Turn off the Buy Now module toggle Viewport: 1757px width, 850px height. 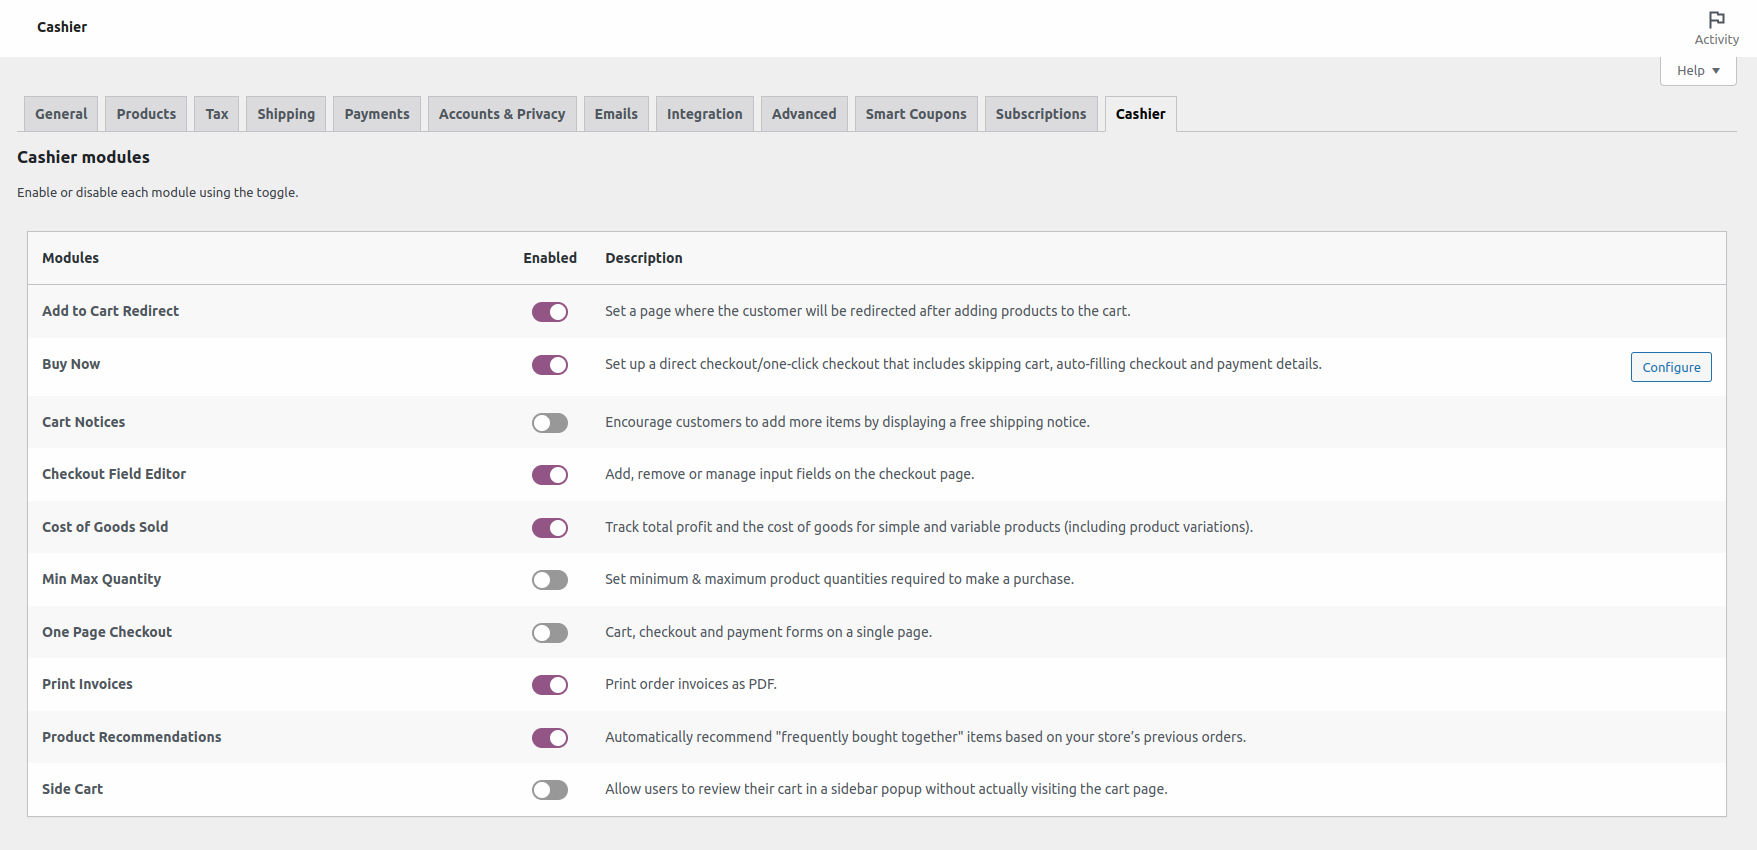point(549,365)
